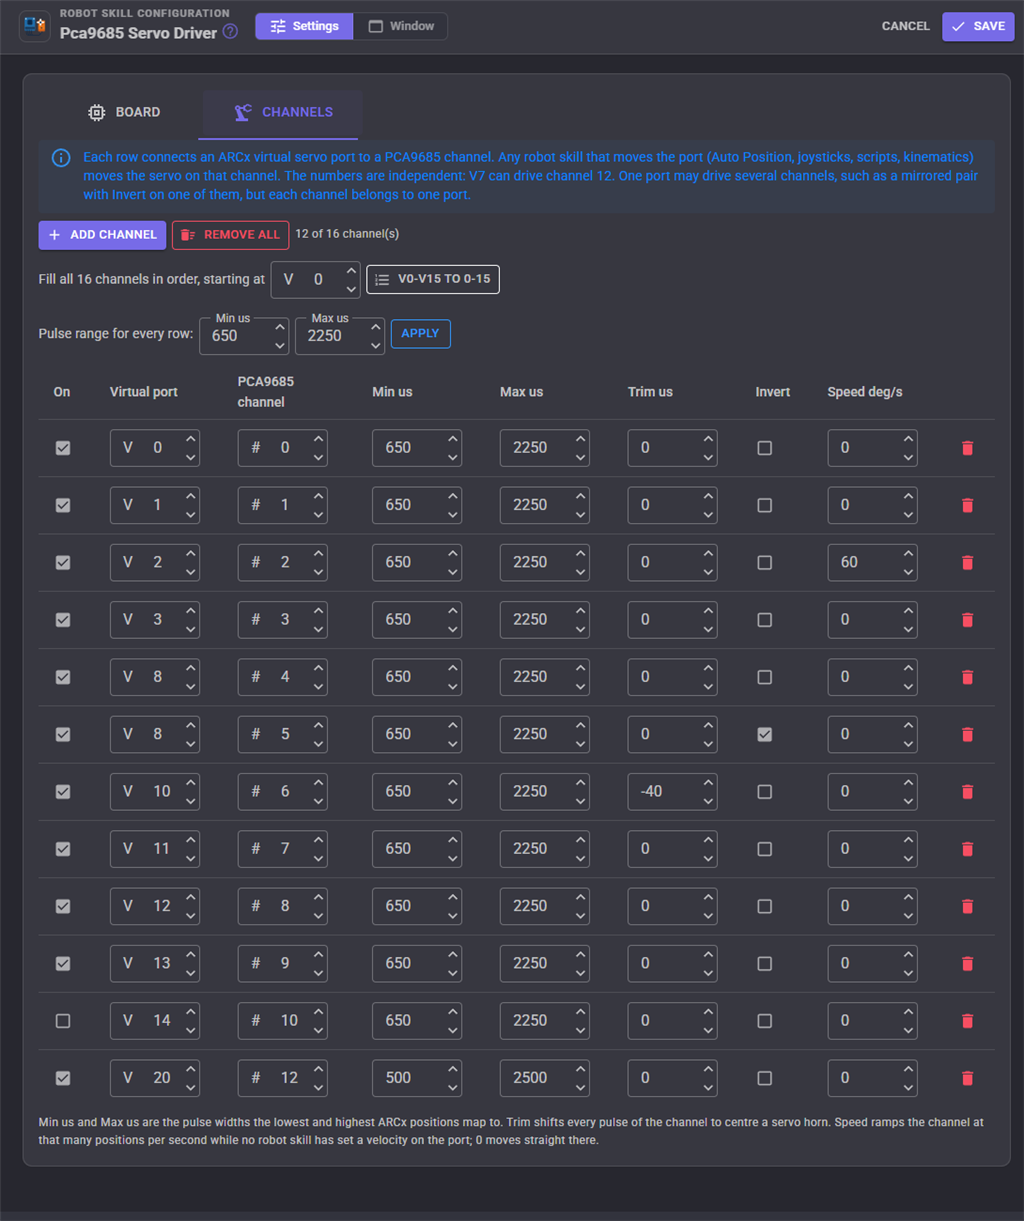Delete the row for virtual port V13
This screenshot has width=1024, height=1221.
pyautogui.click(x=967, y=963)
